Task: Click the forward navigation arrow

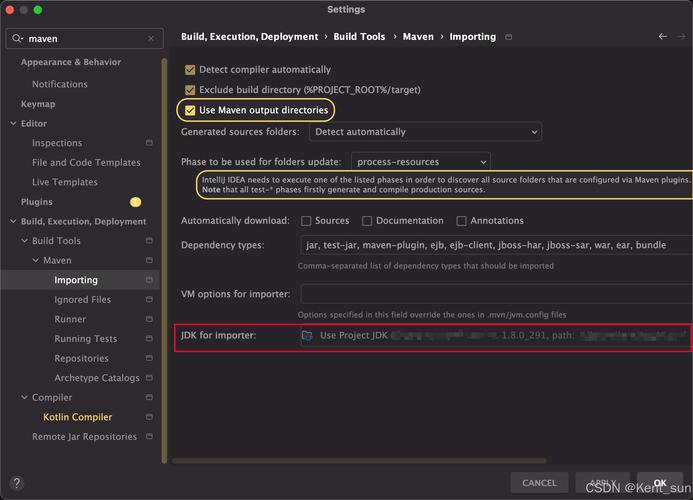Action: click(683, 37)
